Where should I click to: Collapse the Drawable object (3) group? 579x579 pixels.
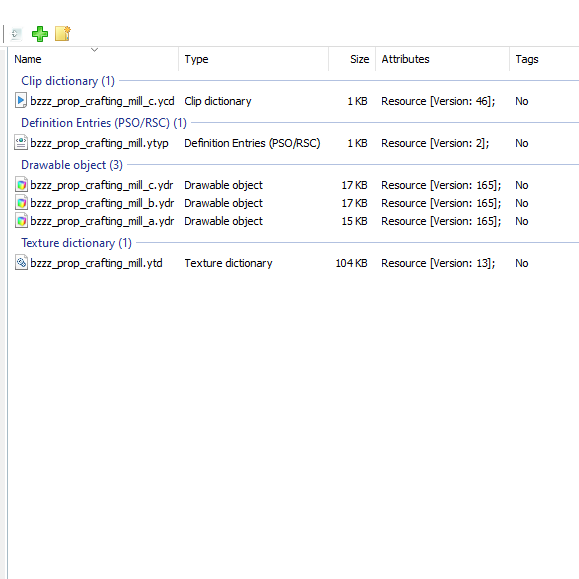pos(72,165)
